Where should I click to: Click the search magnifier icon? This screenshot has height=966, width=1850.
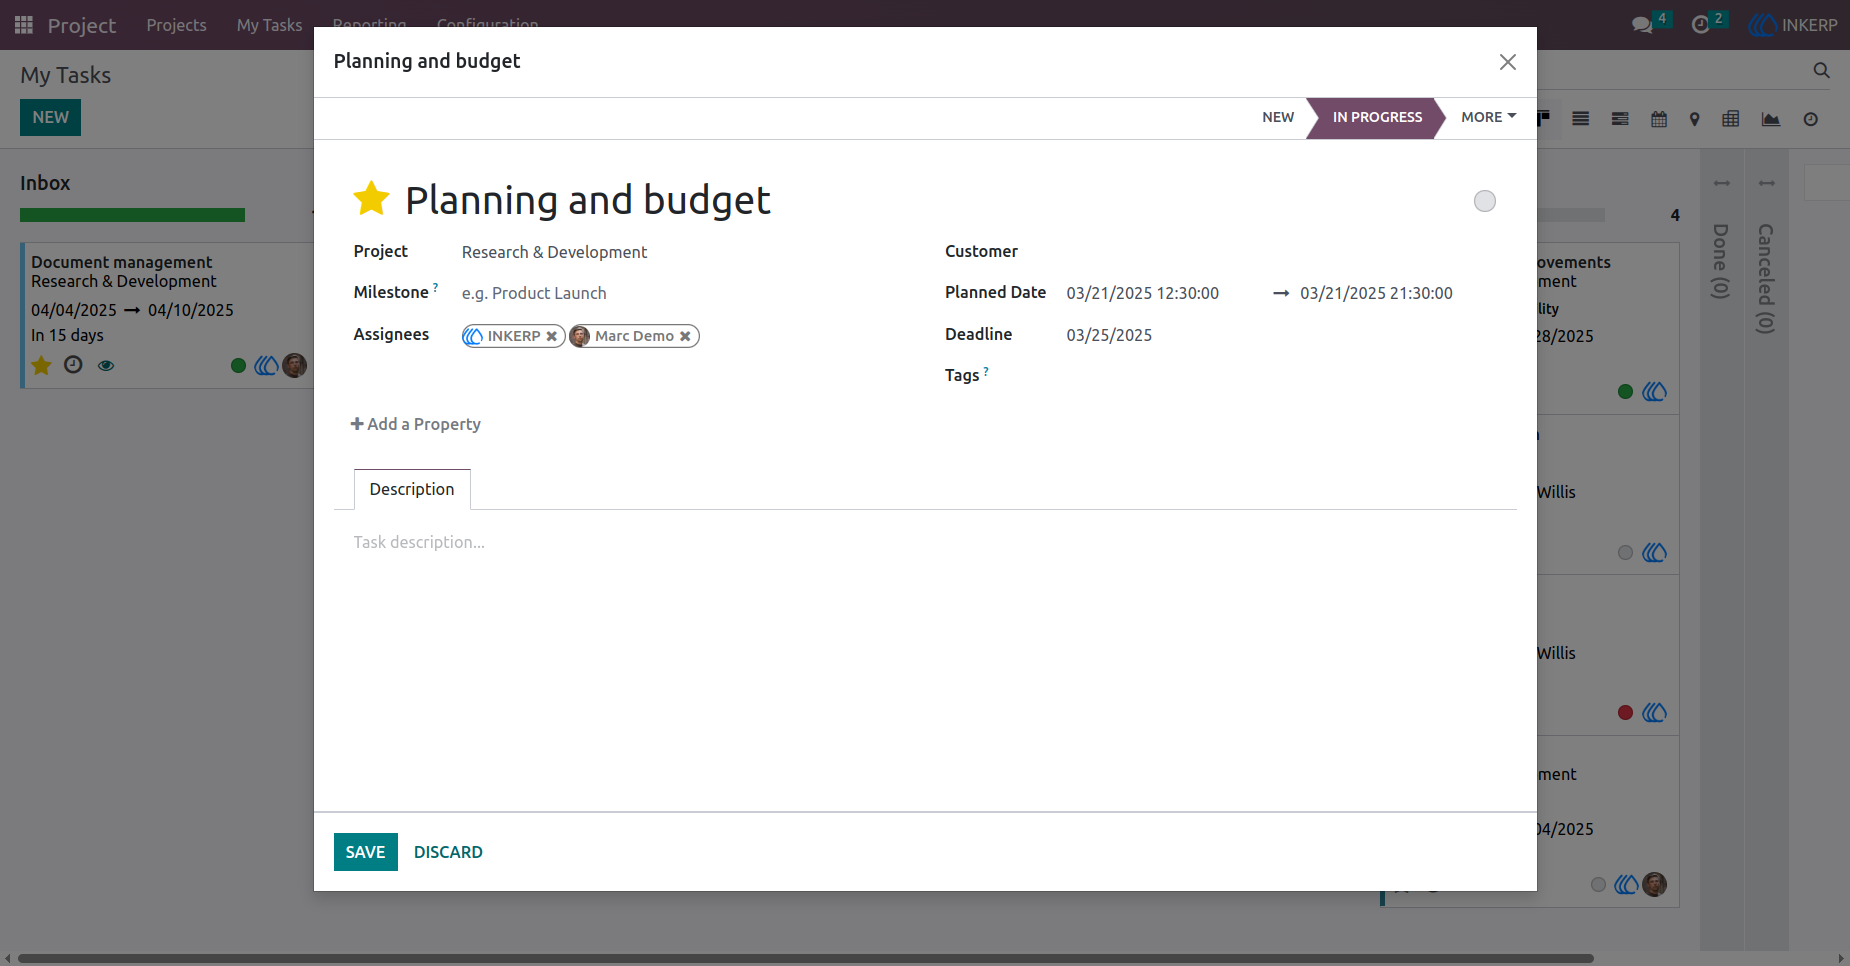click(1822, 70)
